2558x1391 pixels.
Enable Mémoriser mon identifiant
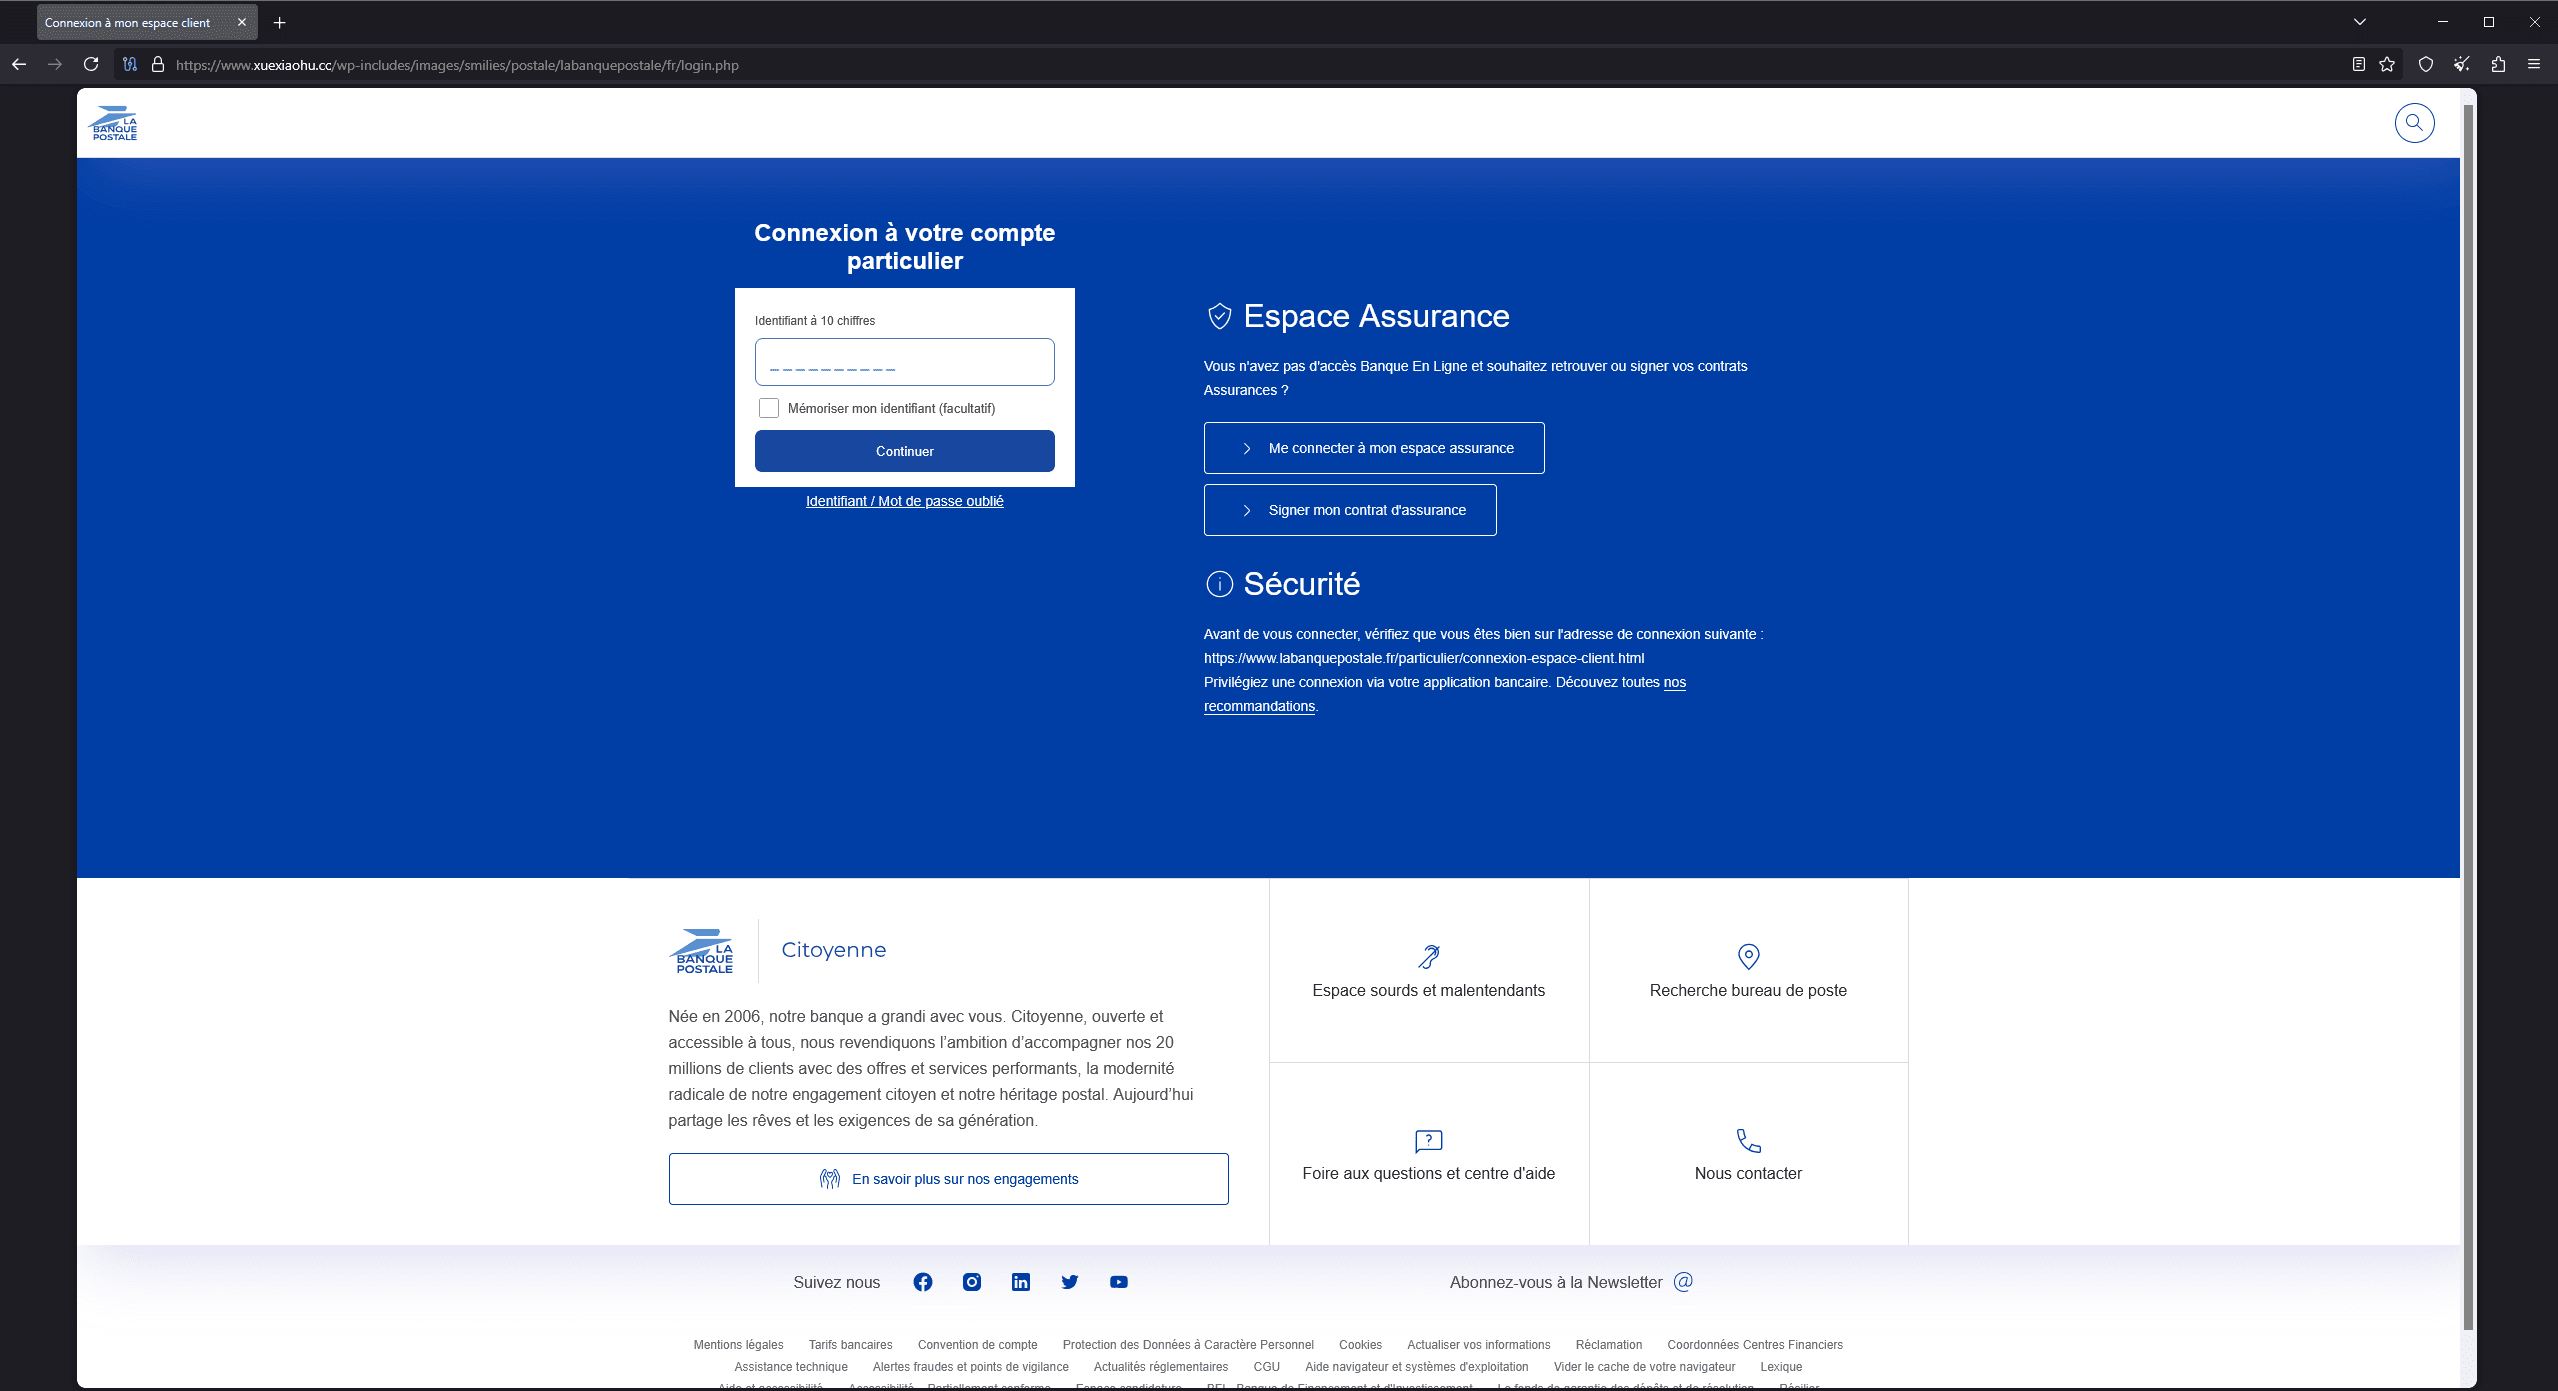(768, 408)
